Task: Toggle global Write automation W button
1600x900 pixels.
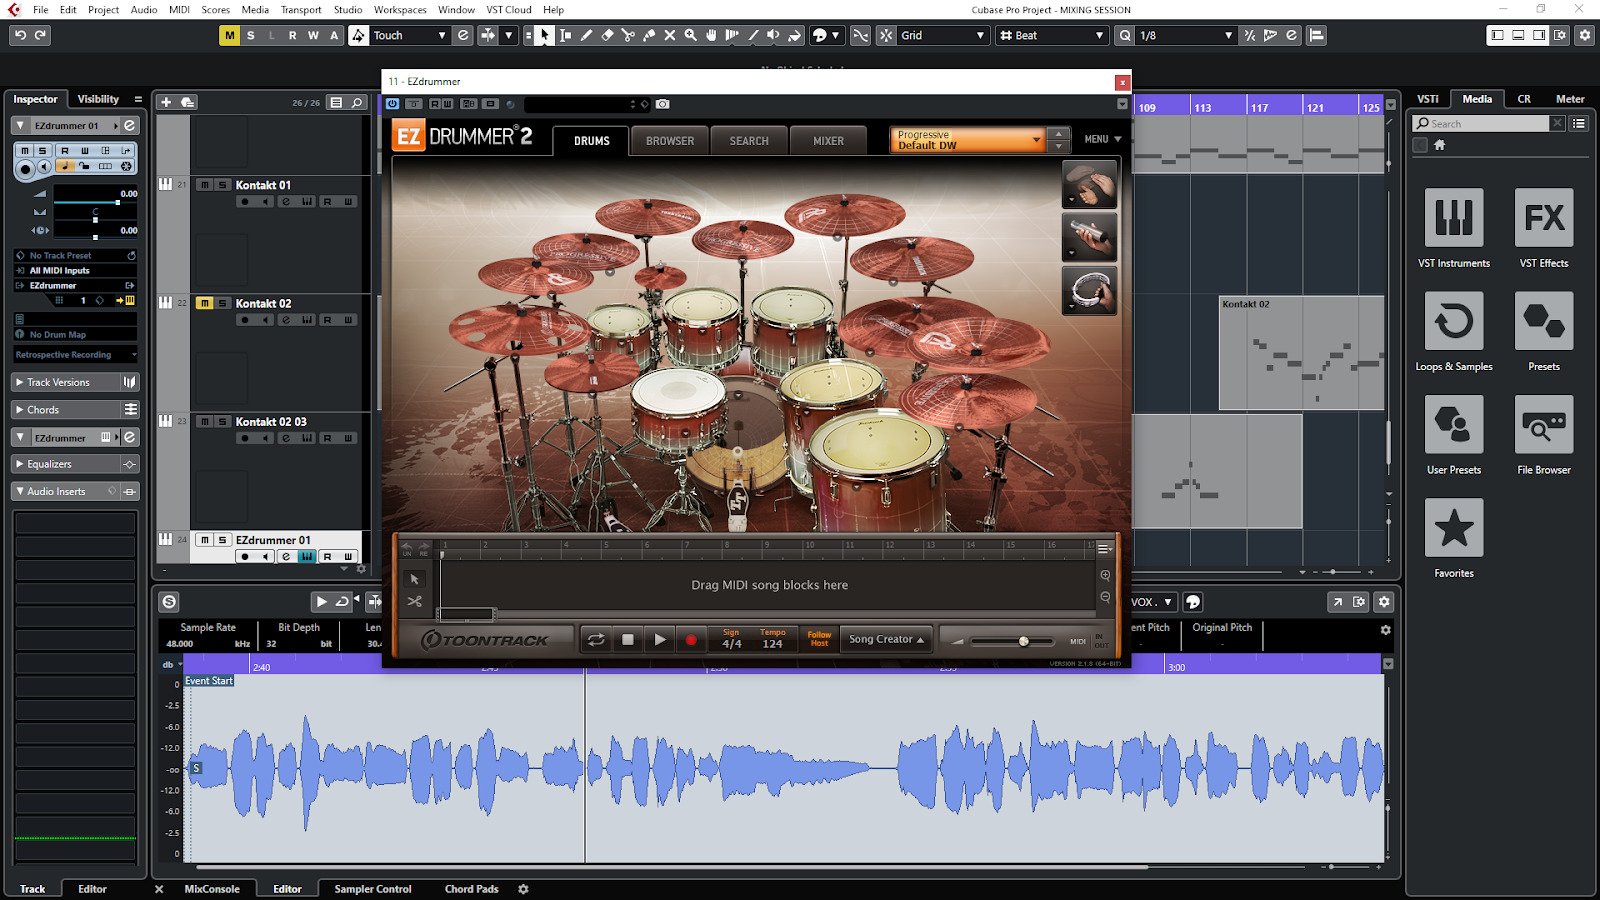Action: pos(313,35)
